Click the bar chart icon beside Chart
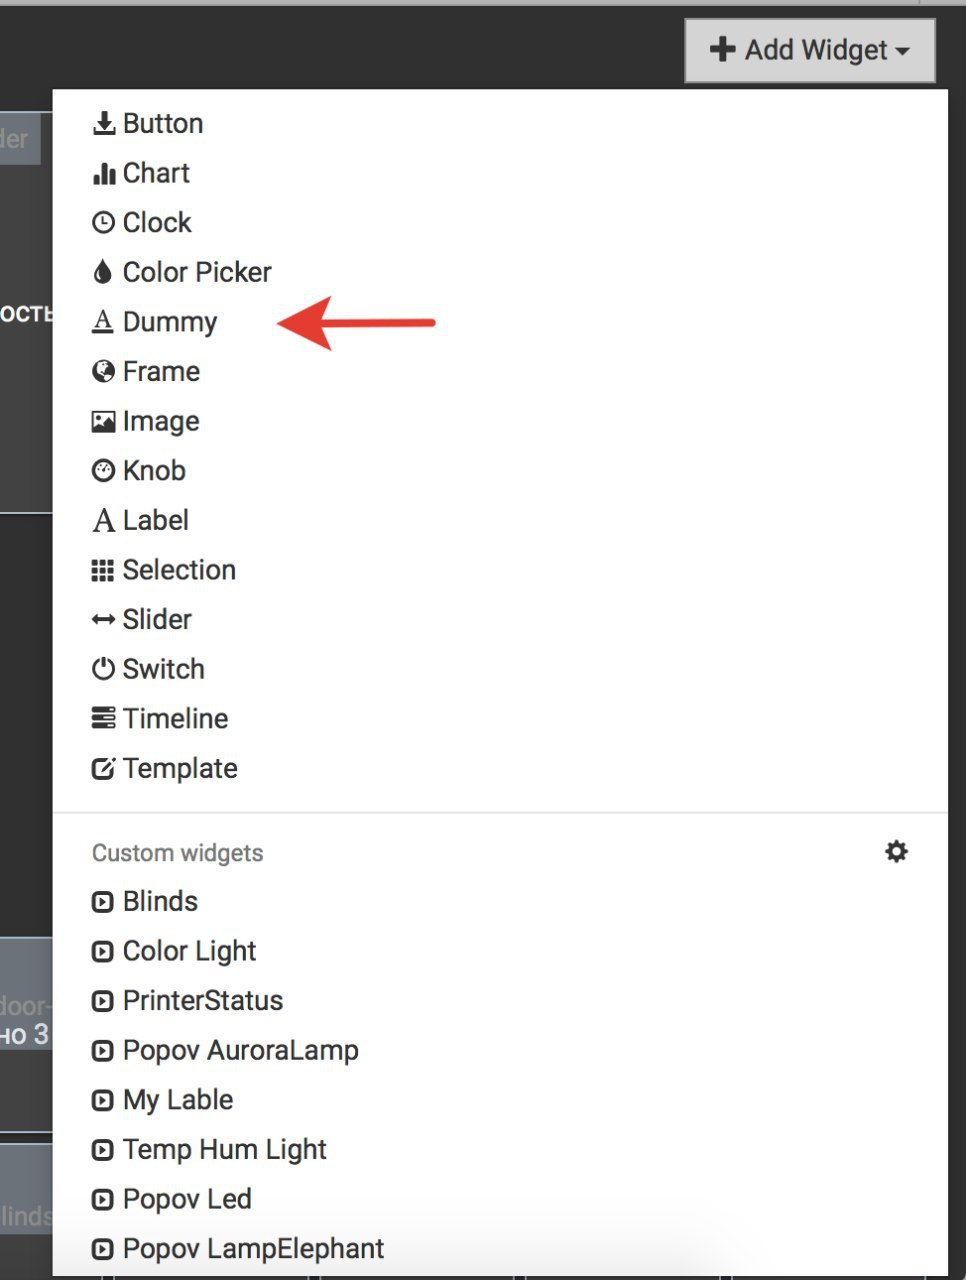Screen dimensions: 966x1280 (104, 174)
